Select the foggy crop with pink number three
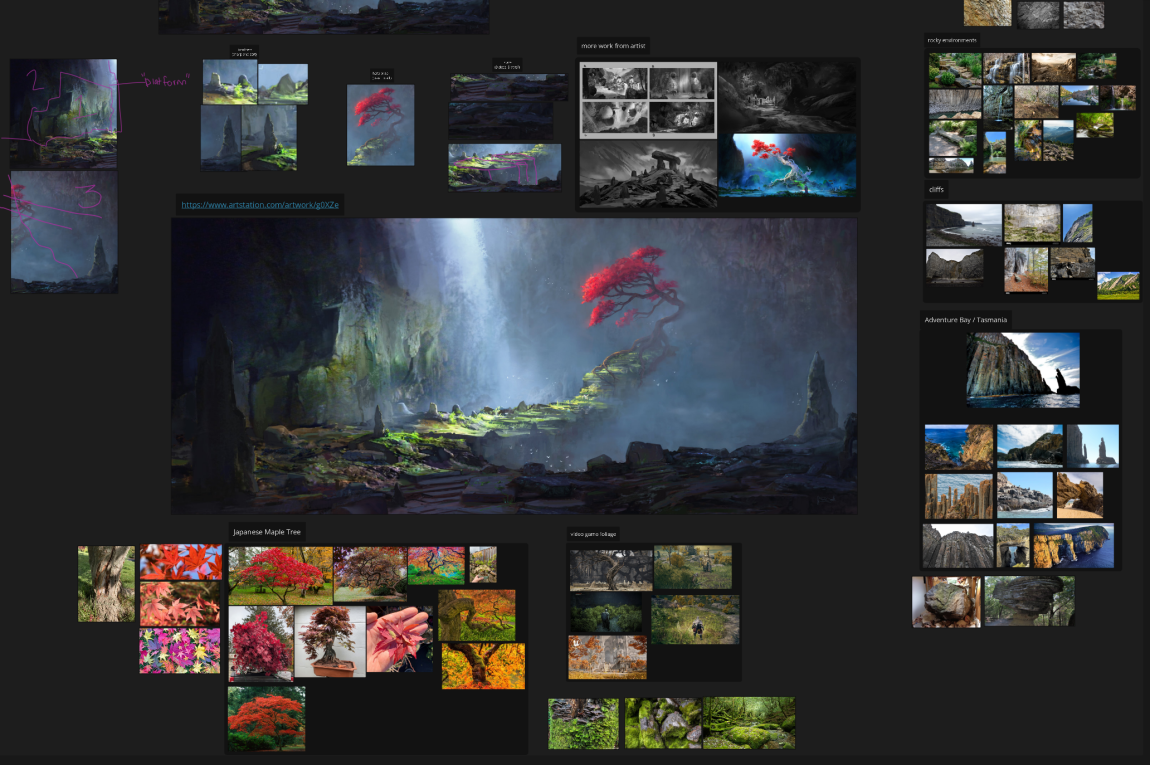 [64, 232]
